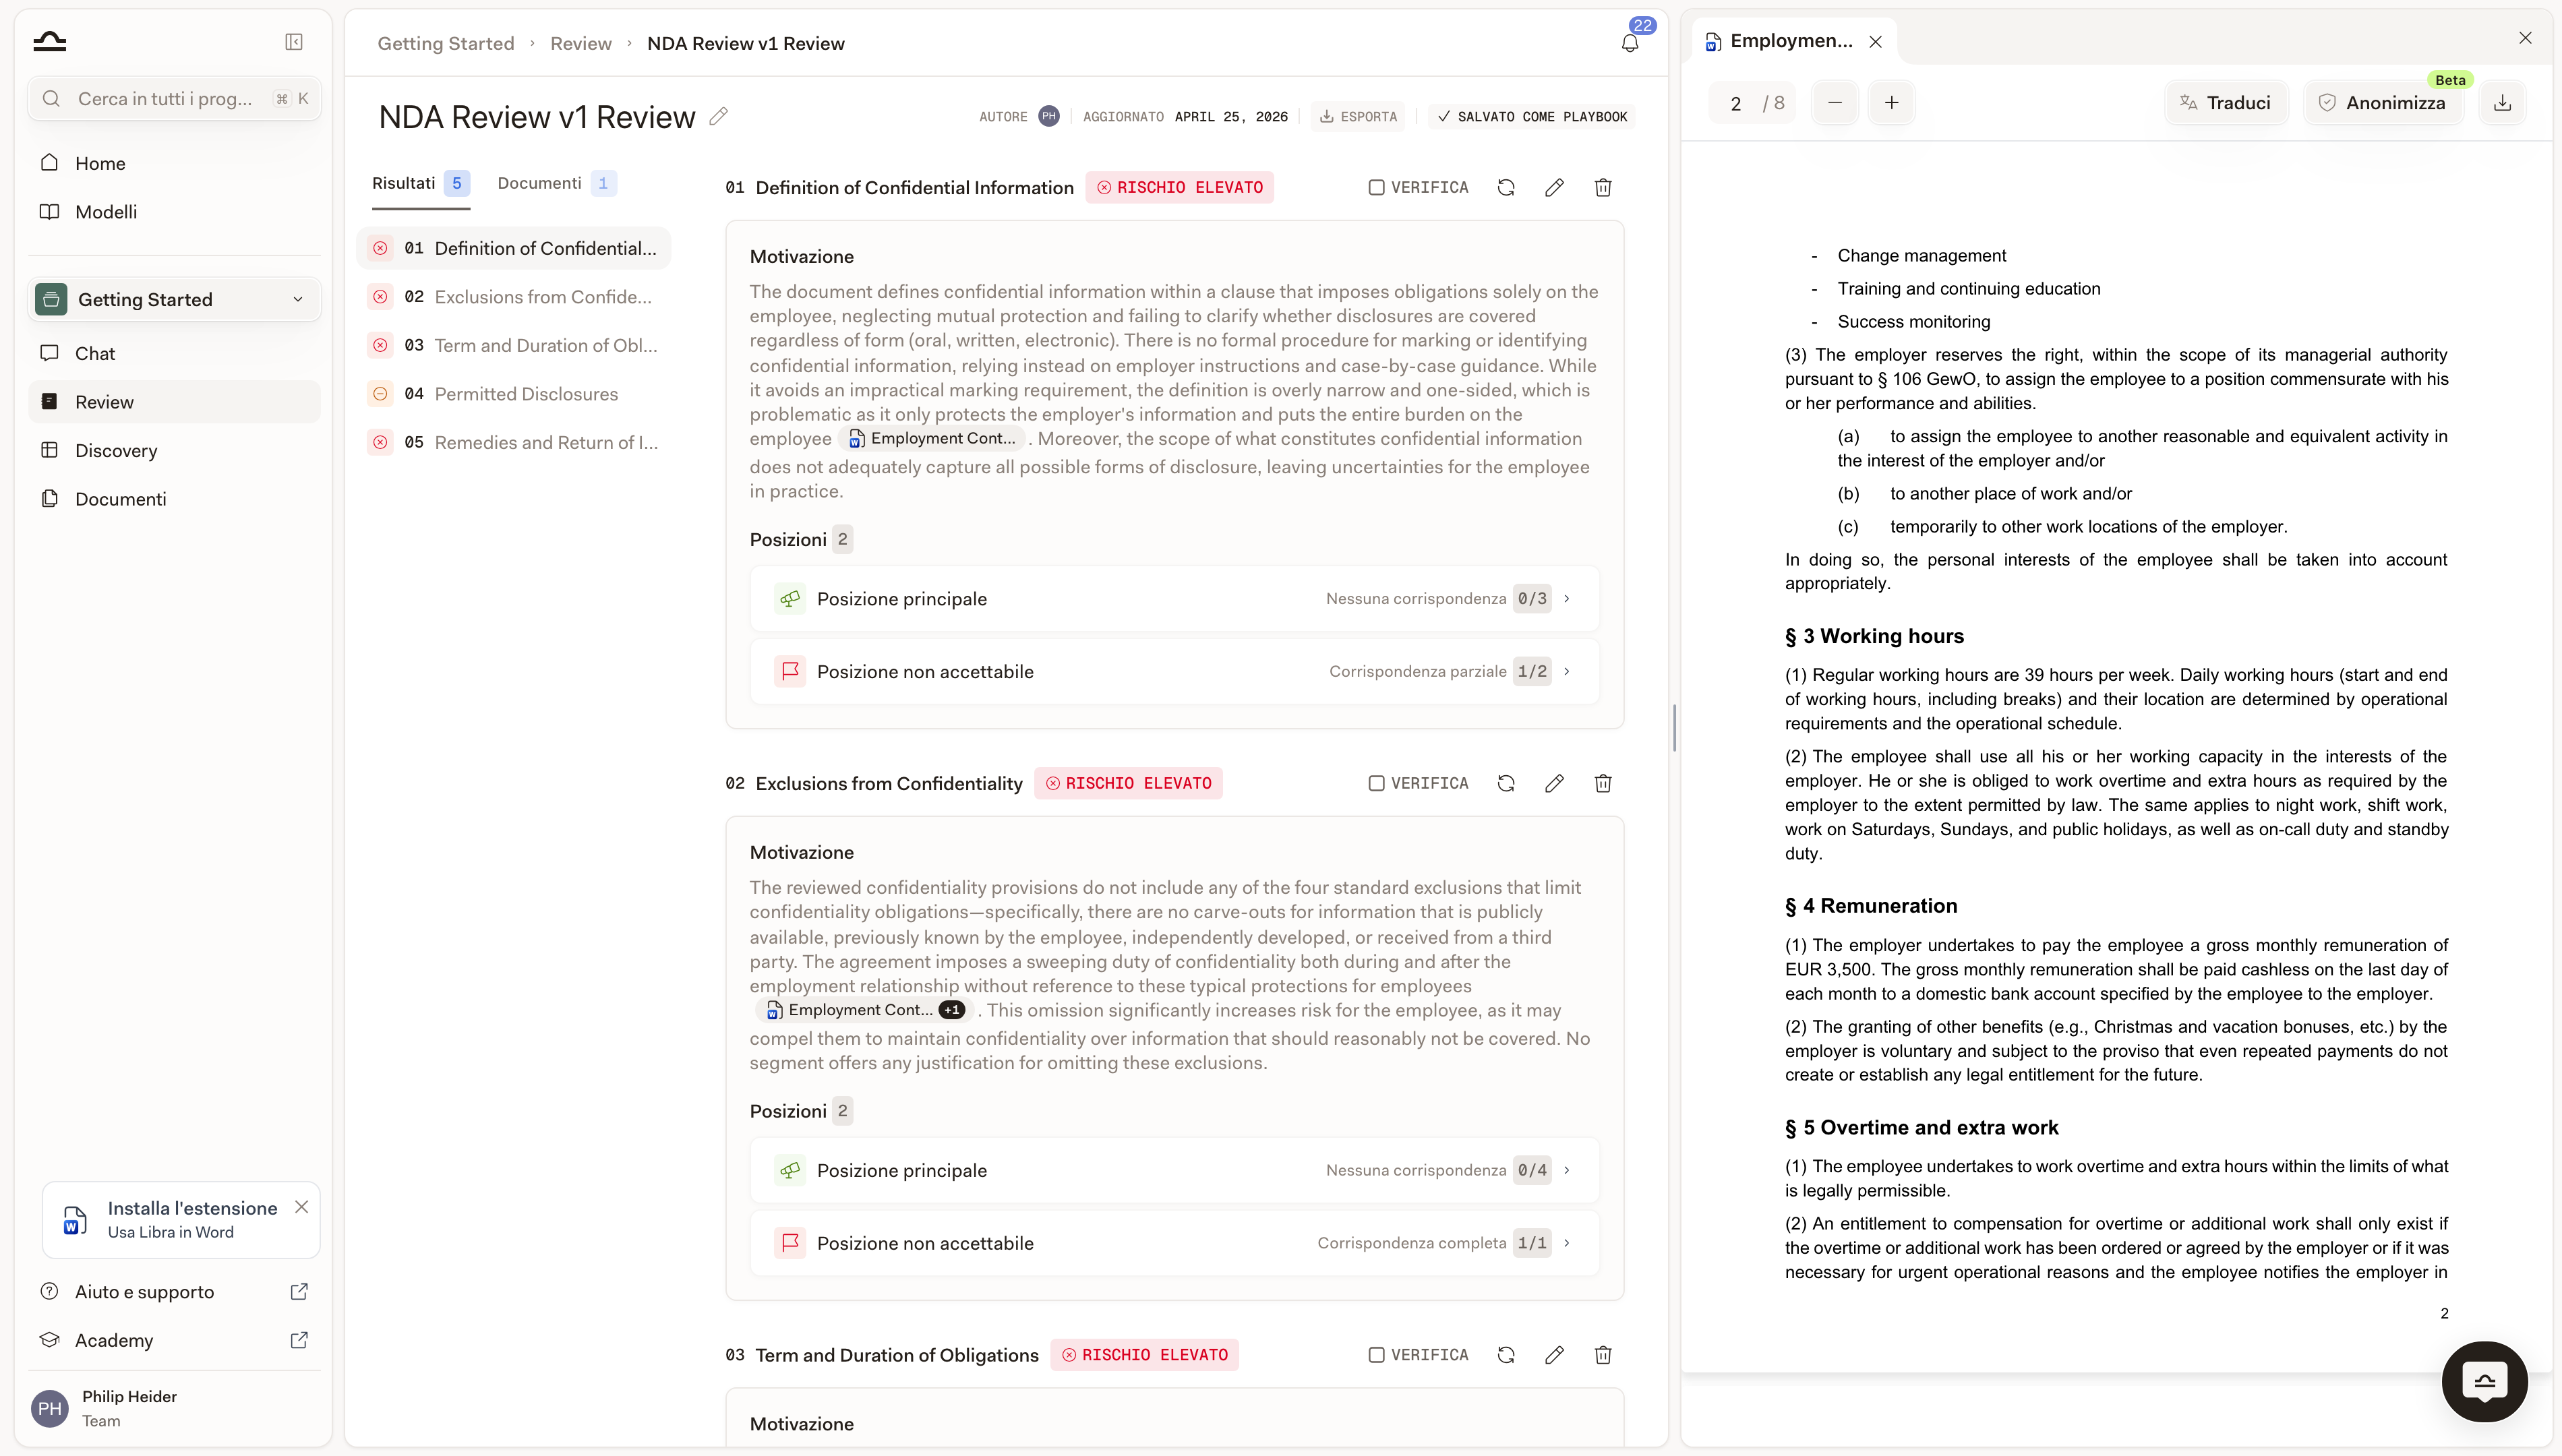This screenshot has width=2562, height=1456.
Task: Click the panel divider handle between review and document
Action: pyautogui.click(x=1674, y=728)
